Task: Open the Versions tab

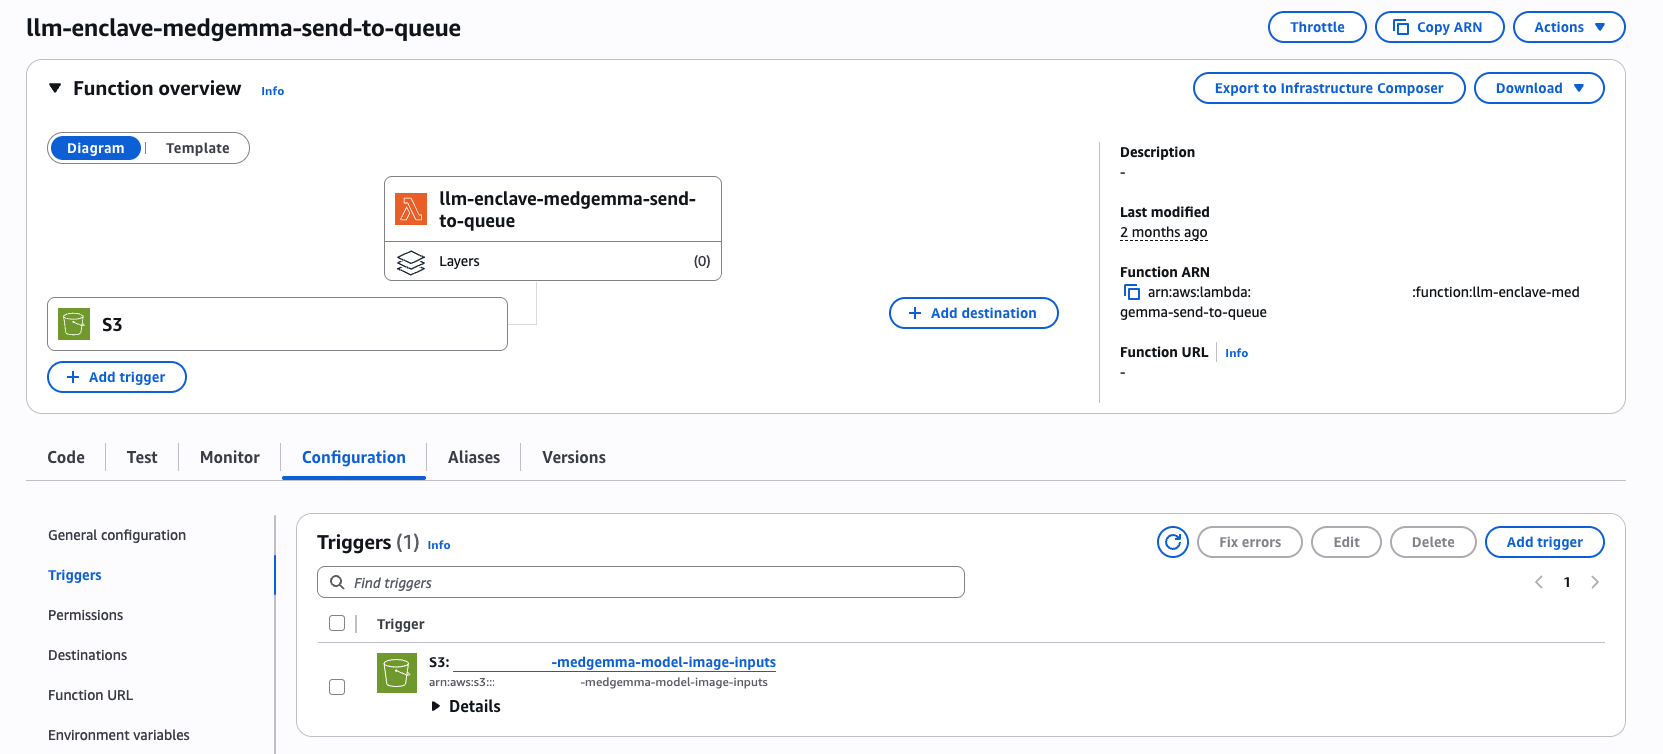Action: coord(574,457)
